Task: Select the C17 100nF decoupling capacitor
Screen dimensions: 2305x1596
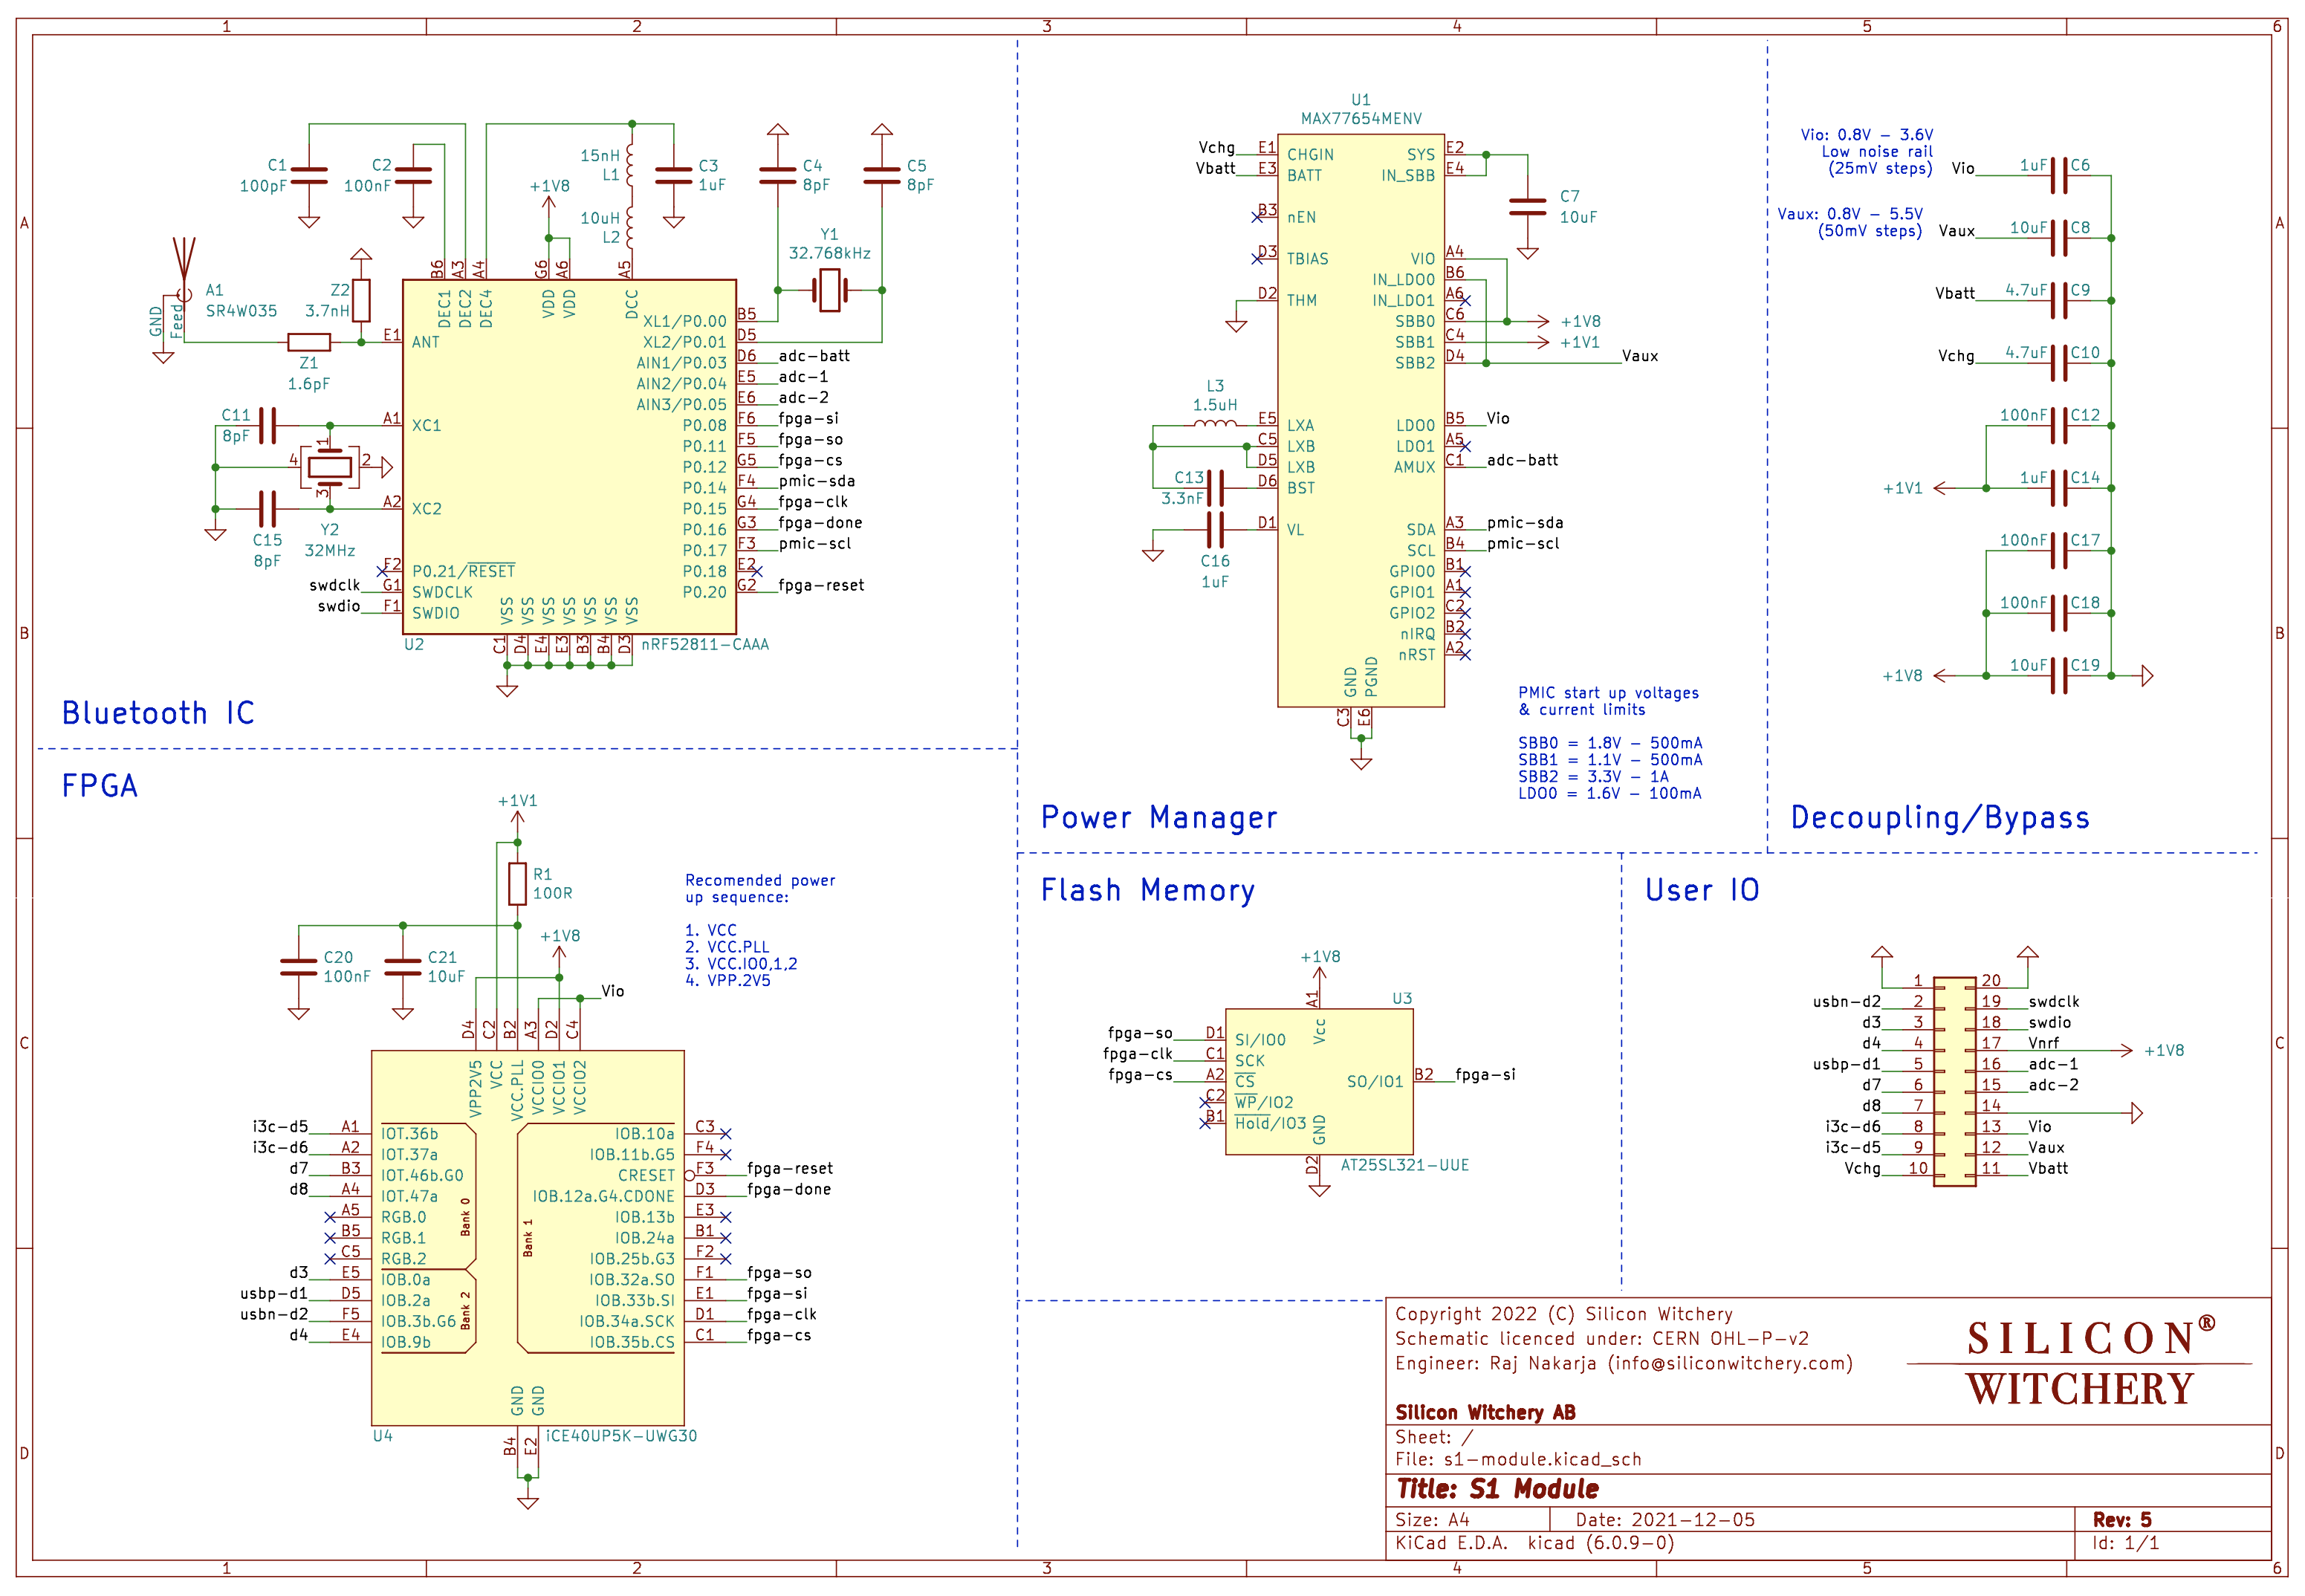Action: [x=2058, y=550]
